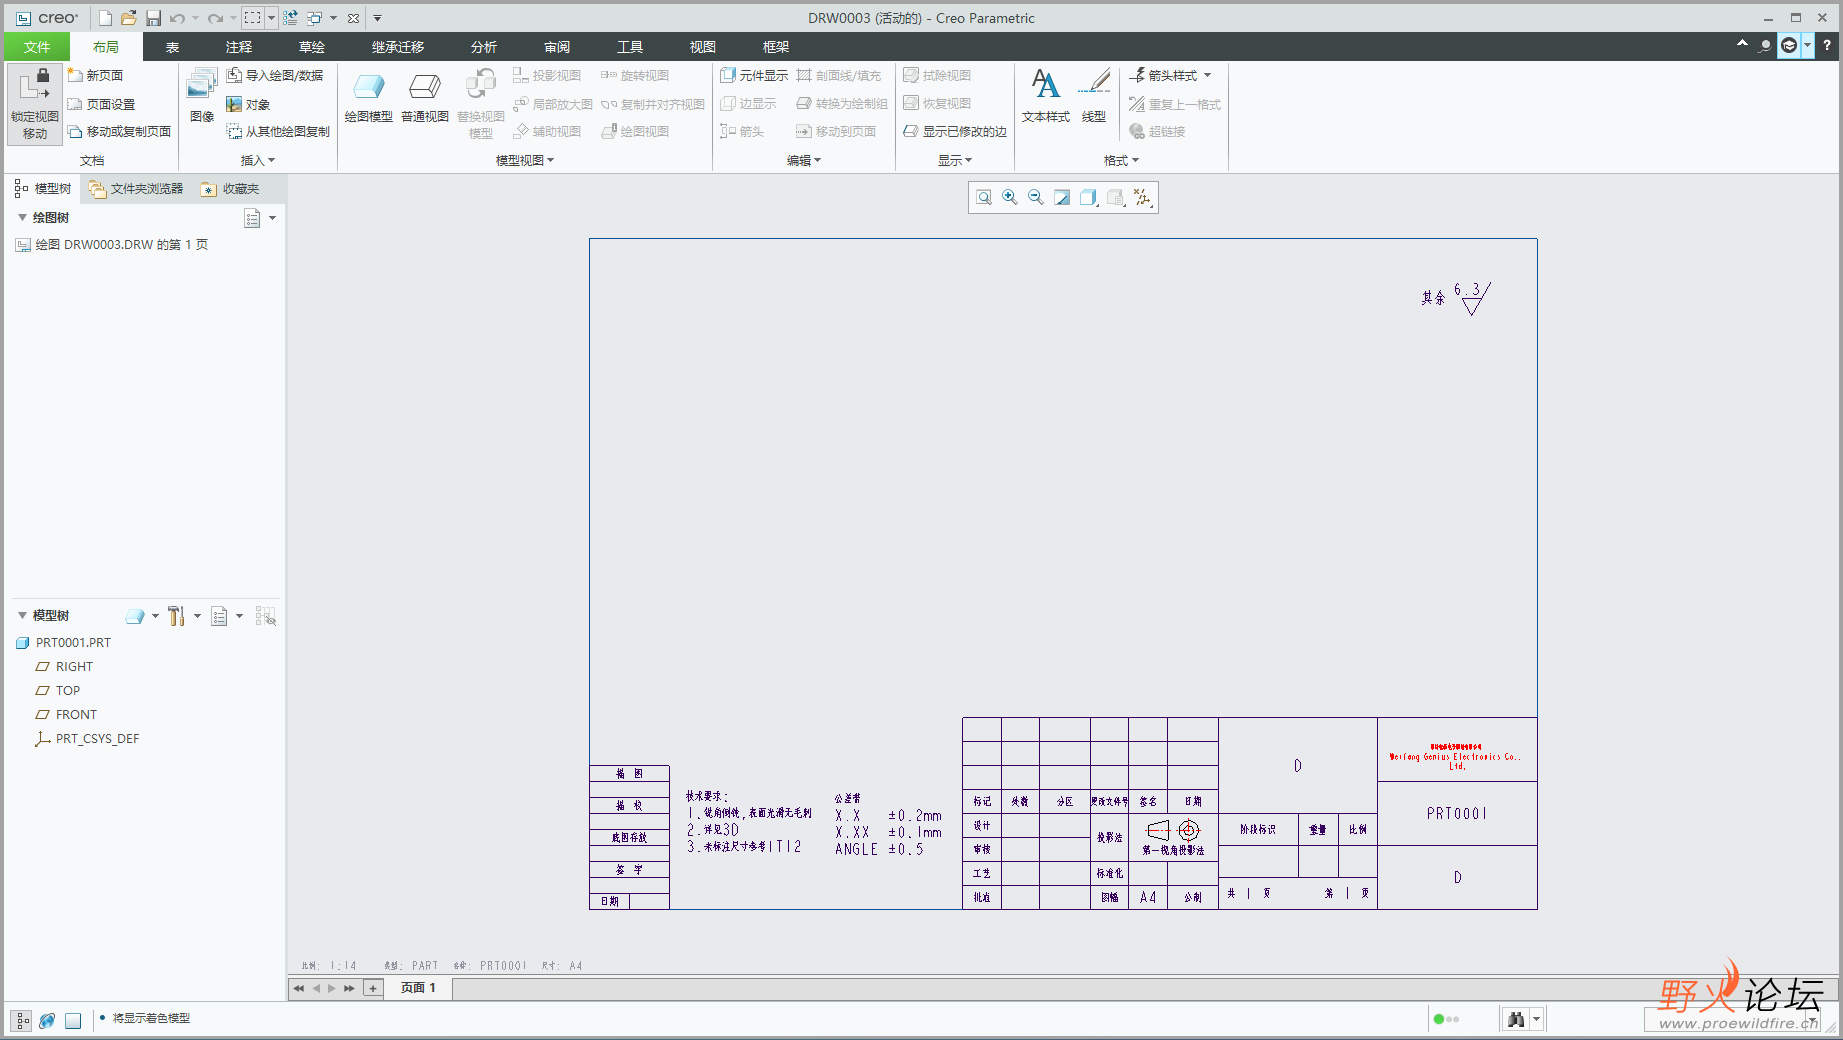
Task: Click the New file icon in quick access toolbar
Action: 105,18
